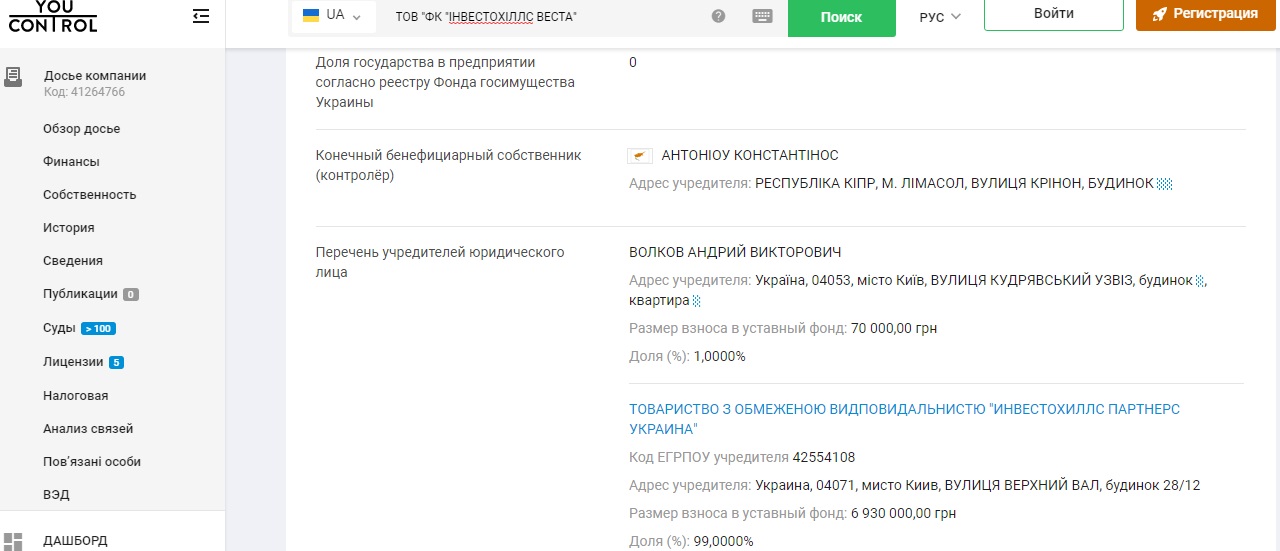1280x551 pixels.
Task: Click the > 100 badge next to Суды
Action: (98, 329)
